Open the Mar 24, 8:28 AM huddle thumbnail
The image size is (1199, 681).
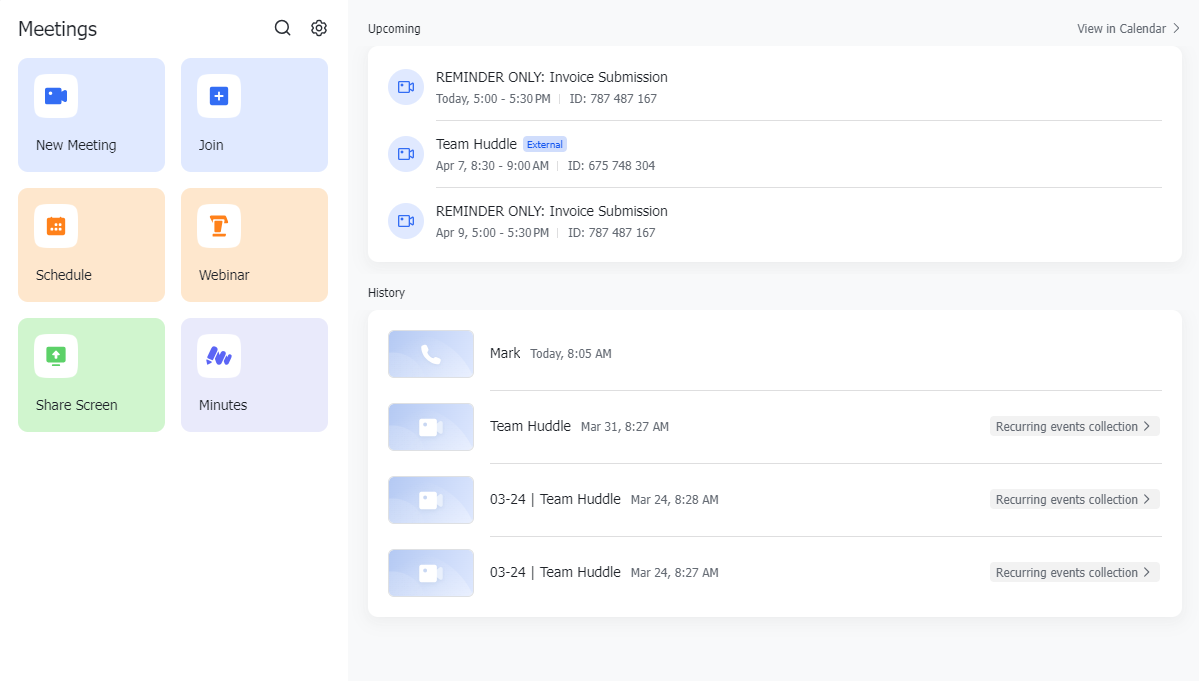pos(431,500)
